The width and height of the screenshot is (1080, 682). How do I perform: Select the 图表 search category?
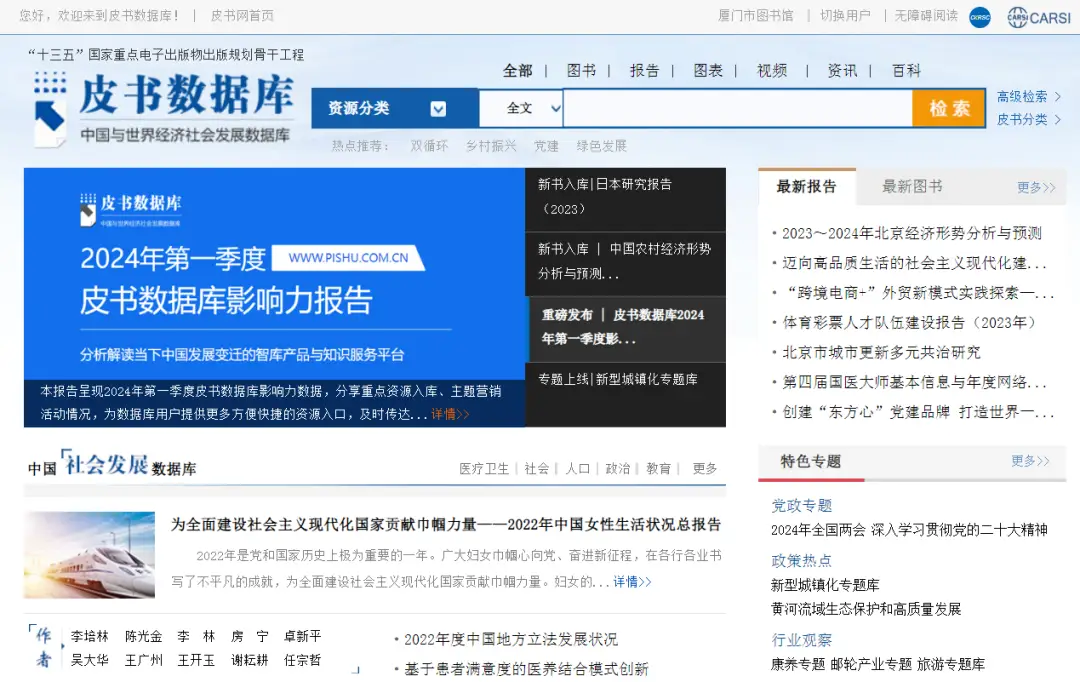(x=708, y=70)
